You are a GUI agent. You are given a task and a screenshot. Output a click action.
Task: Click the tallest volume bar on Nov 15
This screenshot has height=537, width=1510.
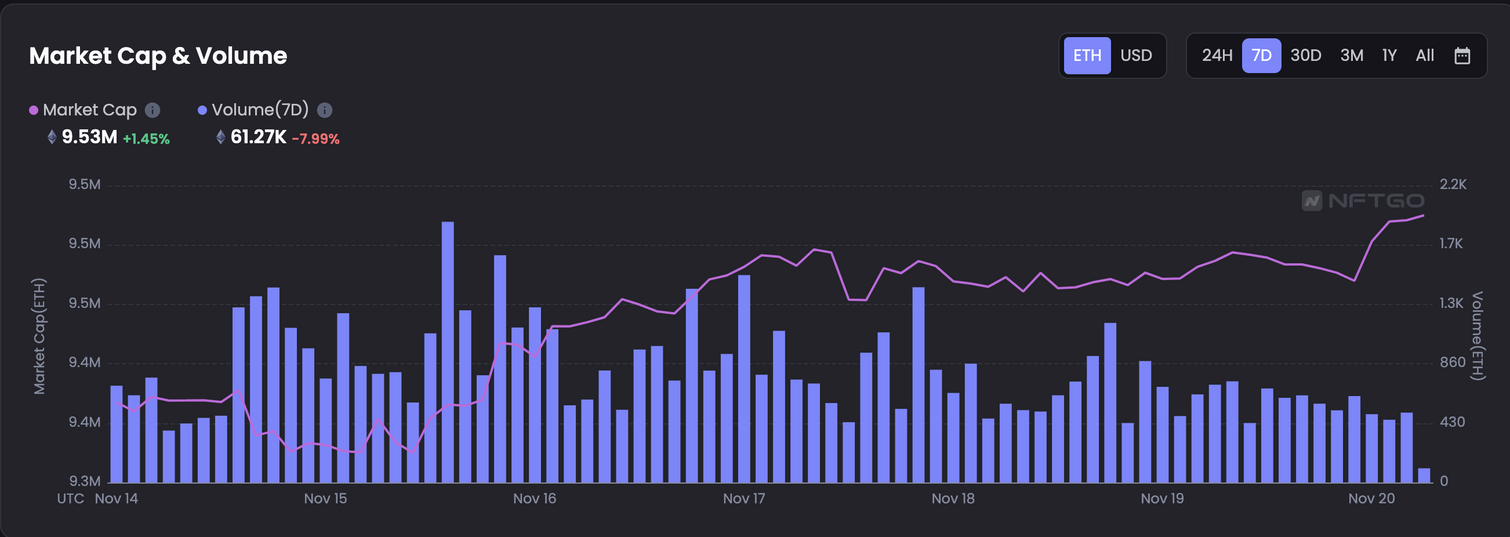pyautogui.click(x=448, y=350)
